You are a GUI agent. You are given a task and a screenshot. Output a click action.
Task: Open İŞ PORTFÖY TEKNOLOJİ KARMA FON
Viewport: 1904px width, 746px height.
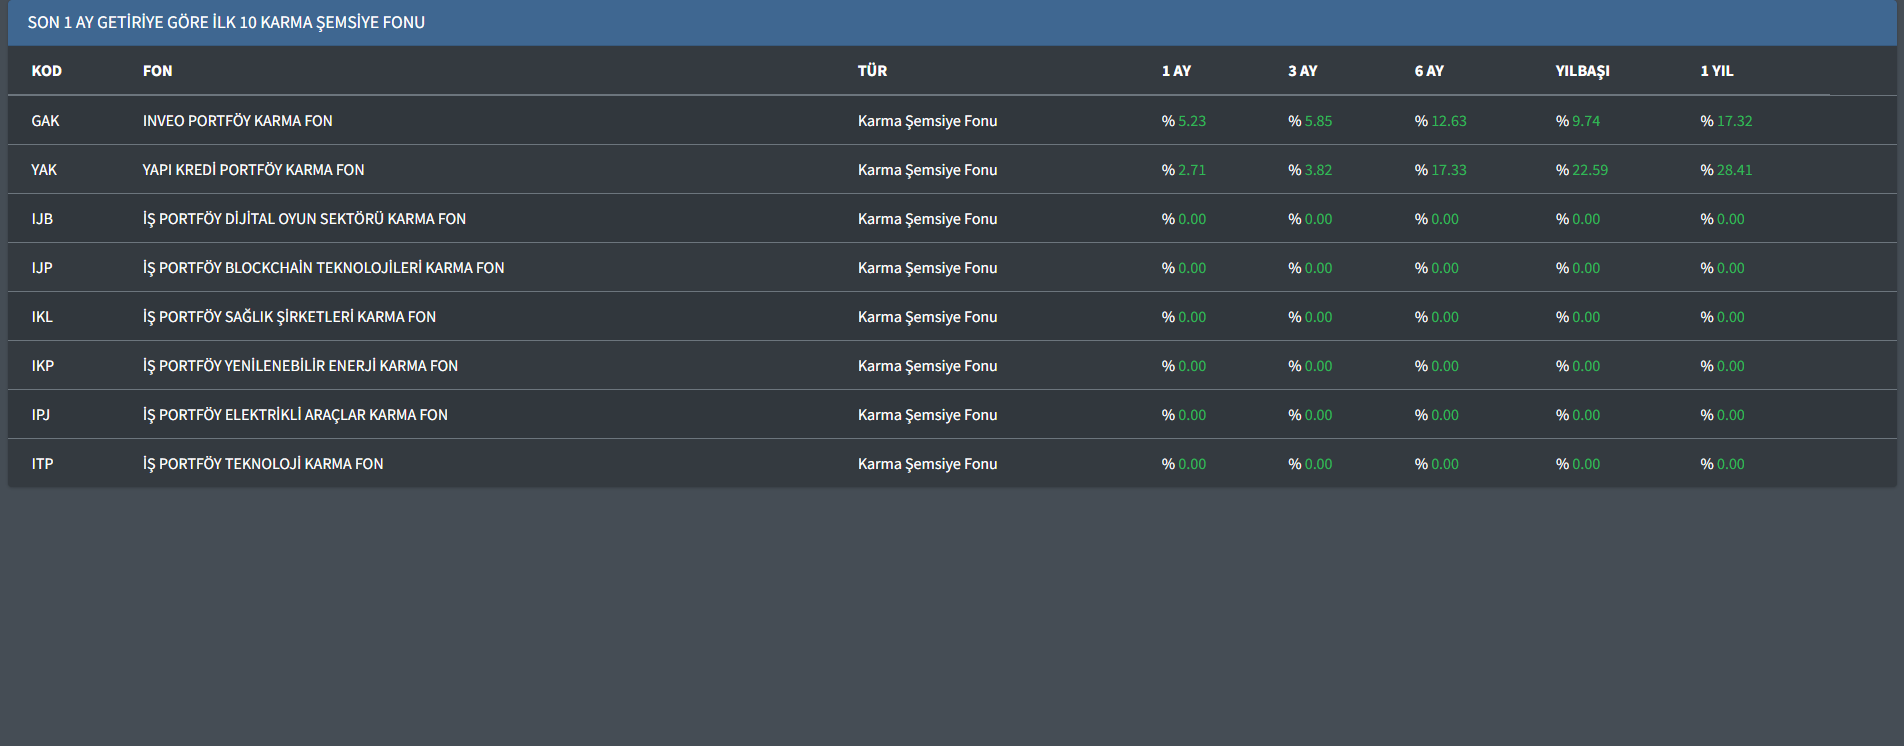tap(263, 464)
